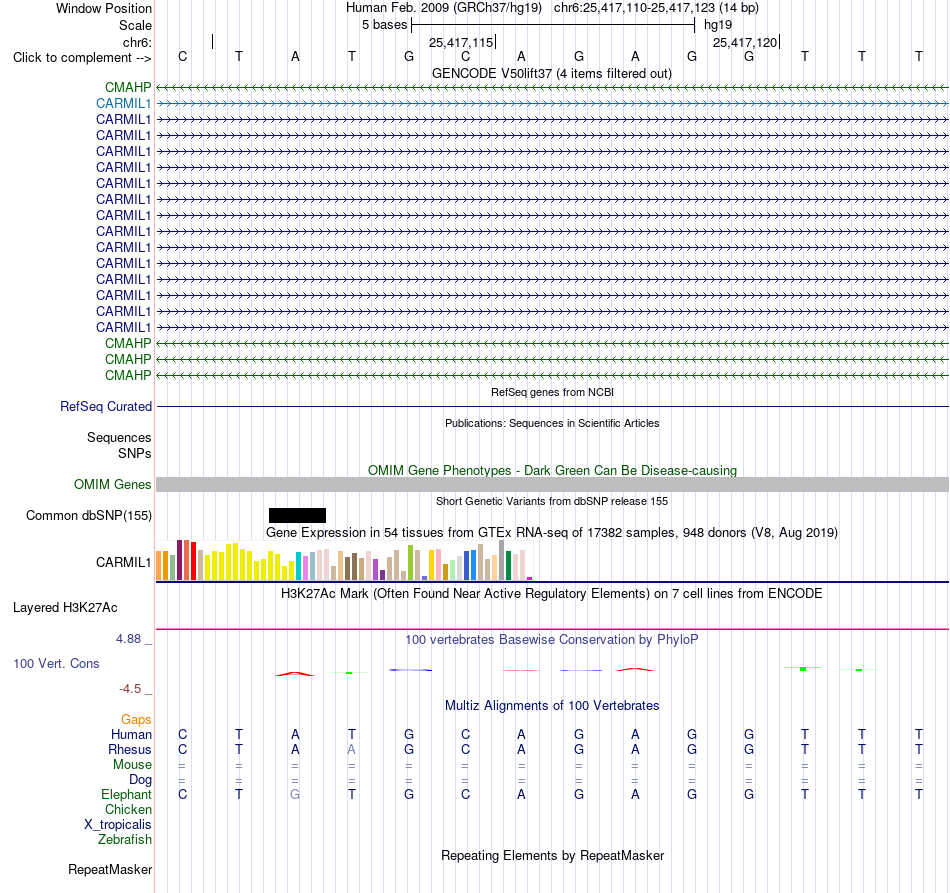
Task: Click the CARMIL1 label beside the GTEx bars
Action: 124,562
